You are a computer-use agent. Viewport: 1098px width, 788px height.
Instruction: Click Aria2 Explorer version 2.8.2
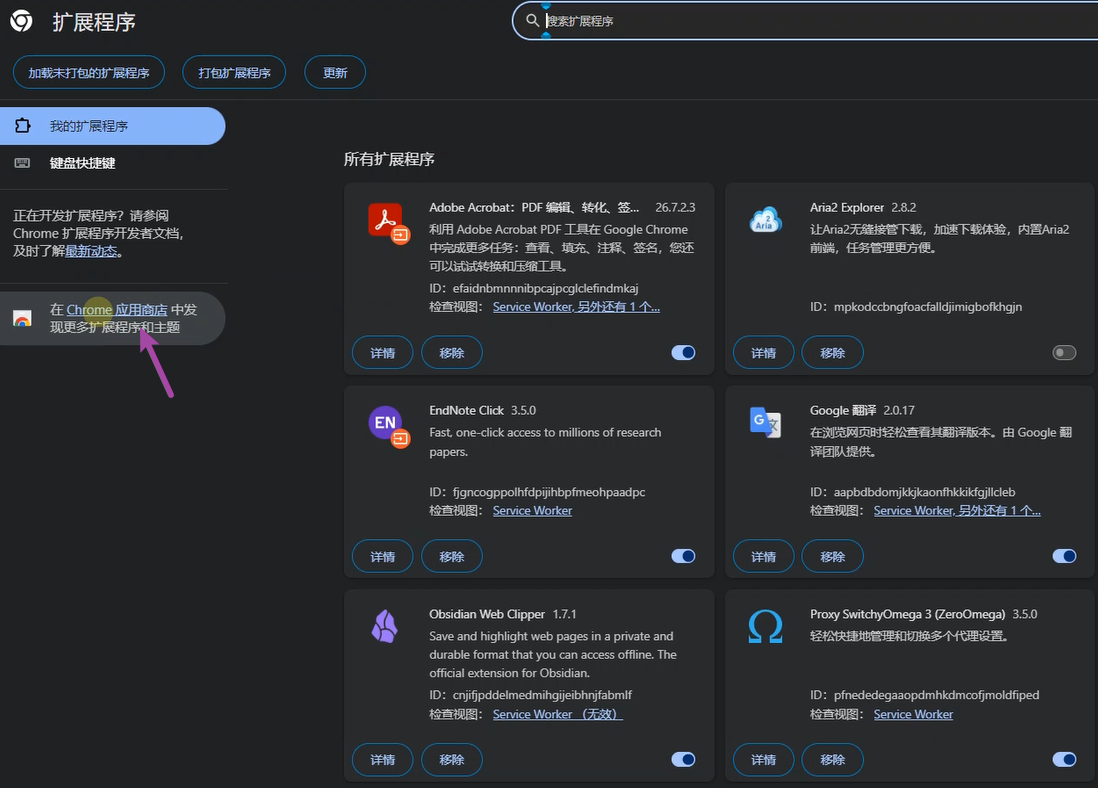(x=903, y=207)
